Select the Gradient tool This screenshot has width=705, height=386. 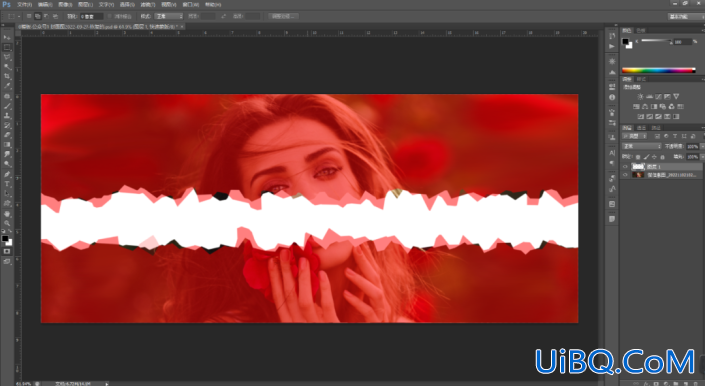point(7,145)
